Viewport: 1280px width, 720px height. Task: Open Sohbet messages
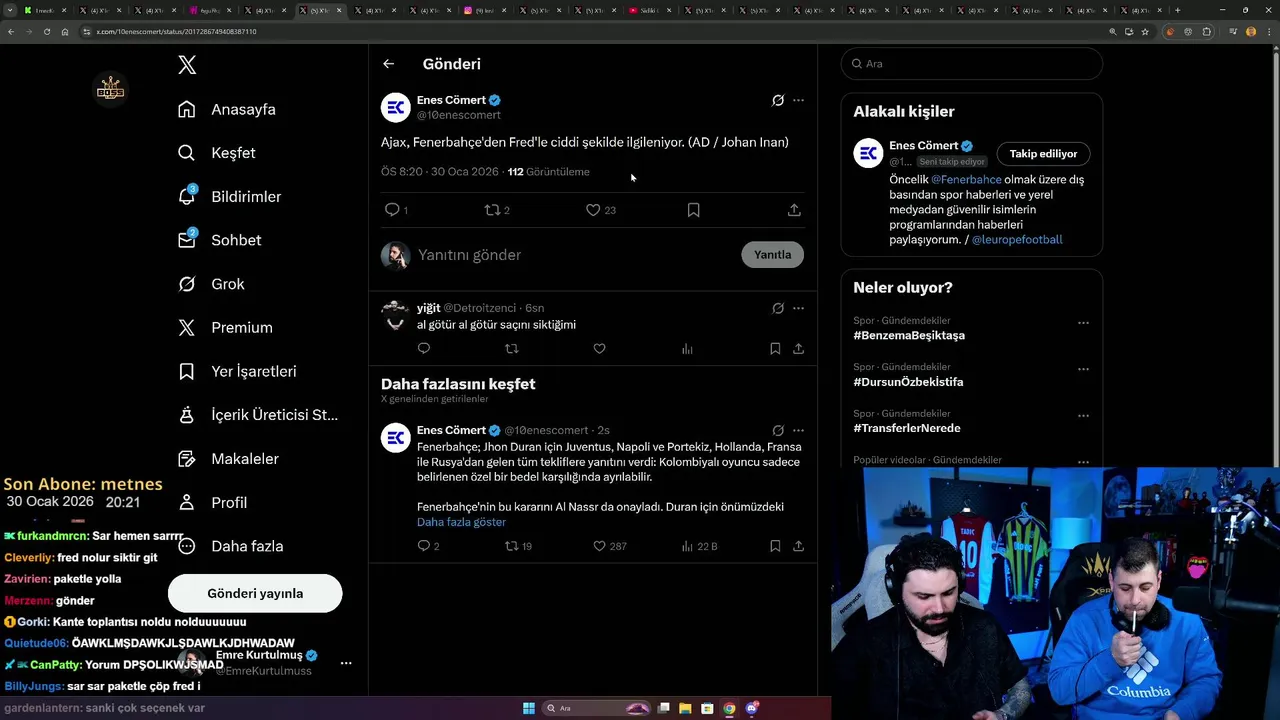(220, 240)
